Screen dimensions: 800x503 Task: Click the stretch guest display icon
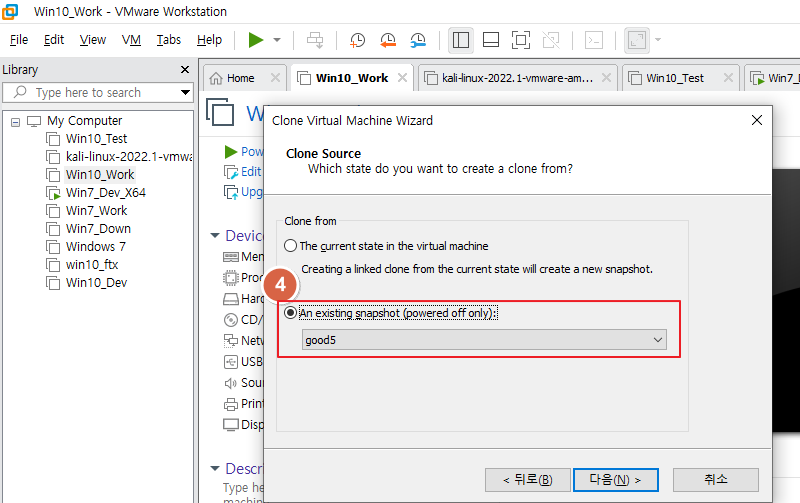(637, 40)
